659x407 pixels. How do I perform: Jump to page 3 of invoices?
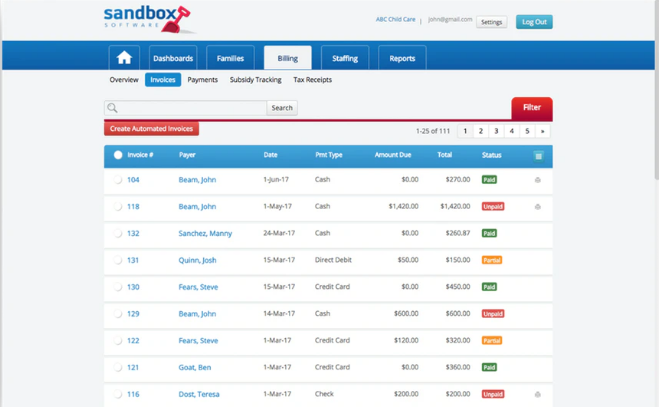click(496, 131)
